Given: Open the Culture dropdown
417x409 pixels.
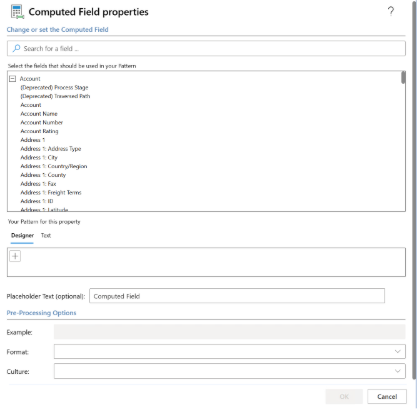Looking at the screenshot, I should click(x=230, y=371).
